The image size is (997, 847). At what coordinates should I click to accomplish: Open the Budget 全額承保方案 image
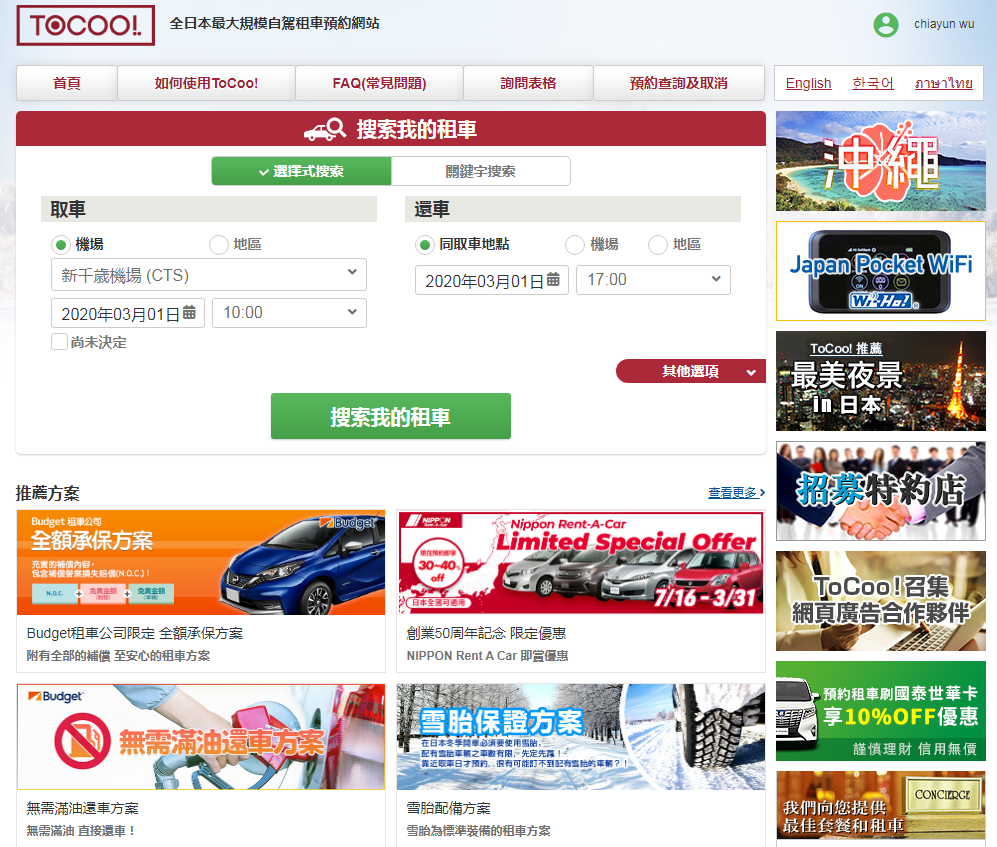tap(201, 562)
